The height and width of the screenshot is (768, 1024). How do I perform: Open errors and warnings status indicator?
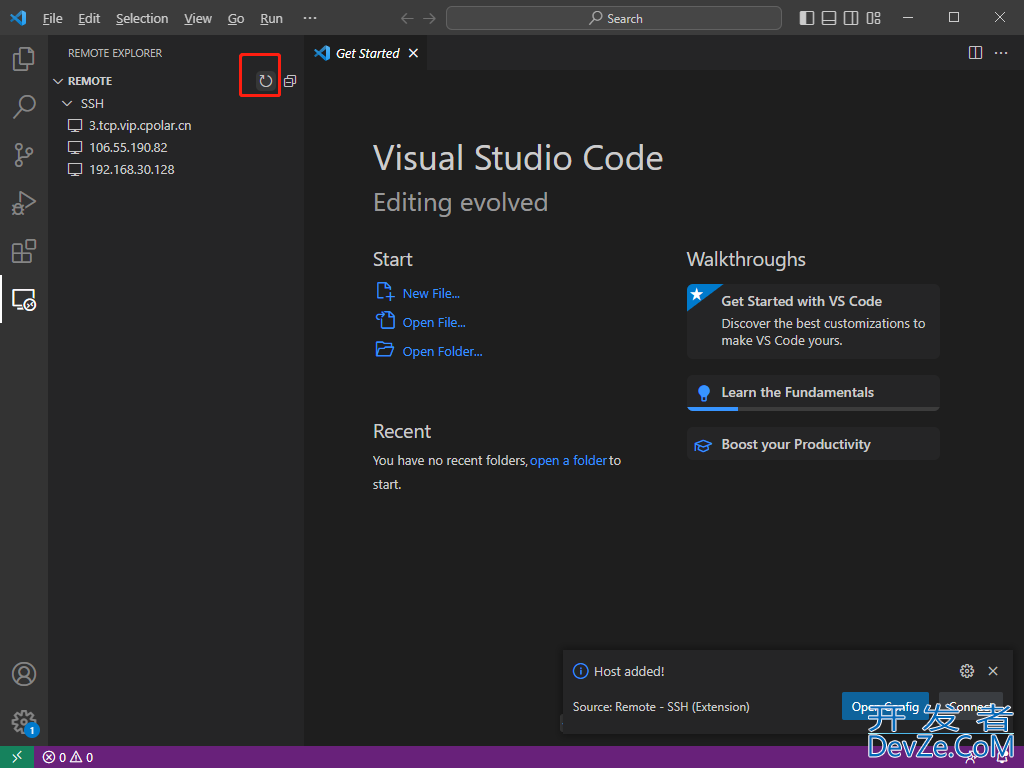68,758
